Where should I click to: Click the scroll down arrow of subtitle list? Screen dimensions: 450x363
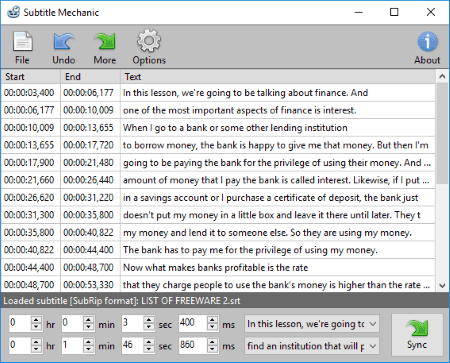pyautogui.click(x=442, y=285)
